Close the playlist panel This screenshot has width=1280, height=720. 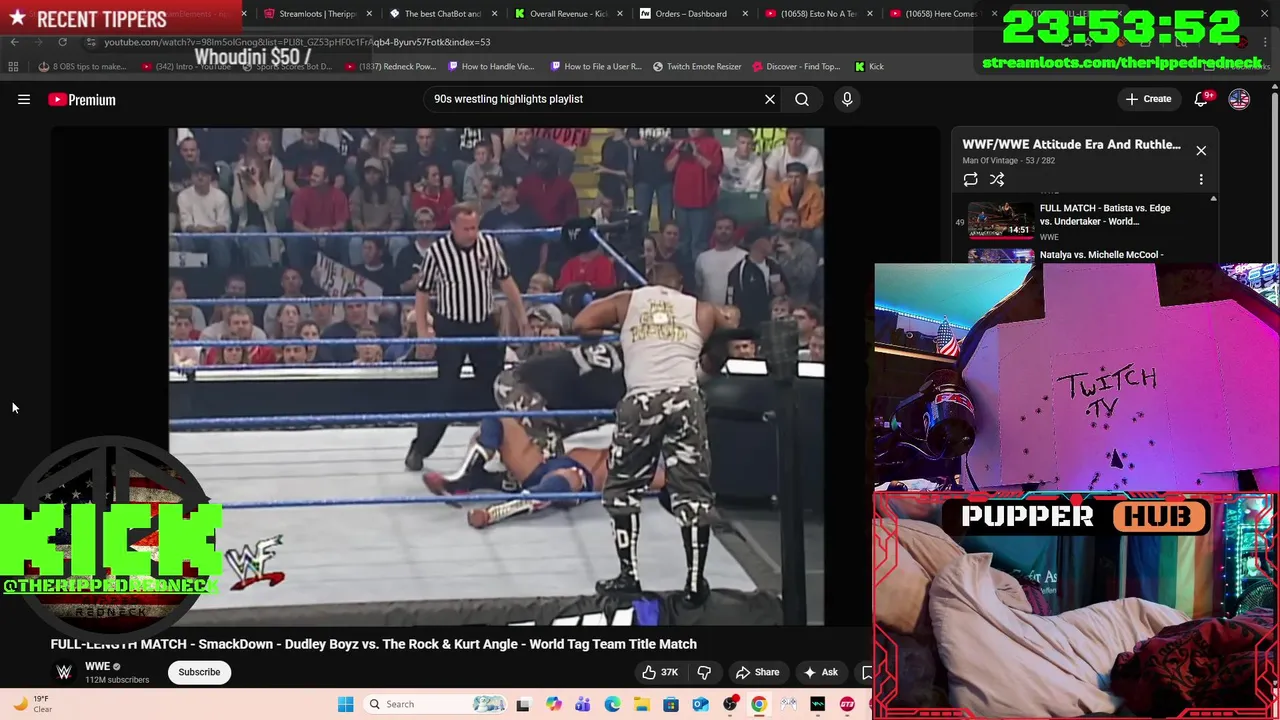tap(1201, 151)
